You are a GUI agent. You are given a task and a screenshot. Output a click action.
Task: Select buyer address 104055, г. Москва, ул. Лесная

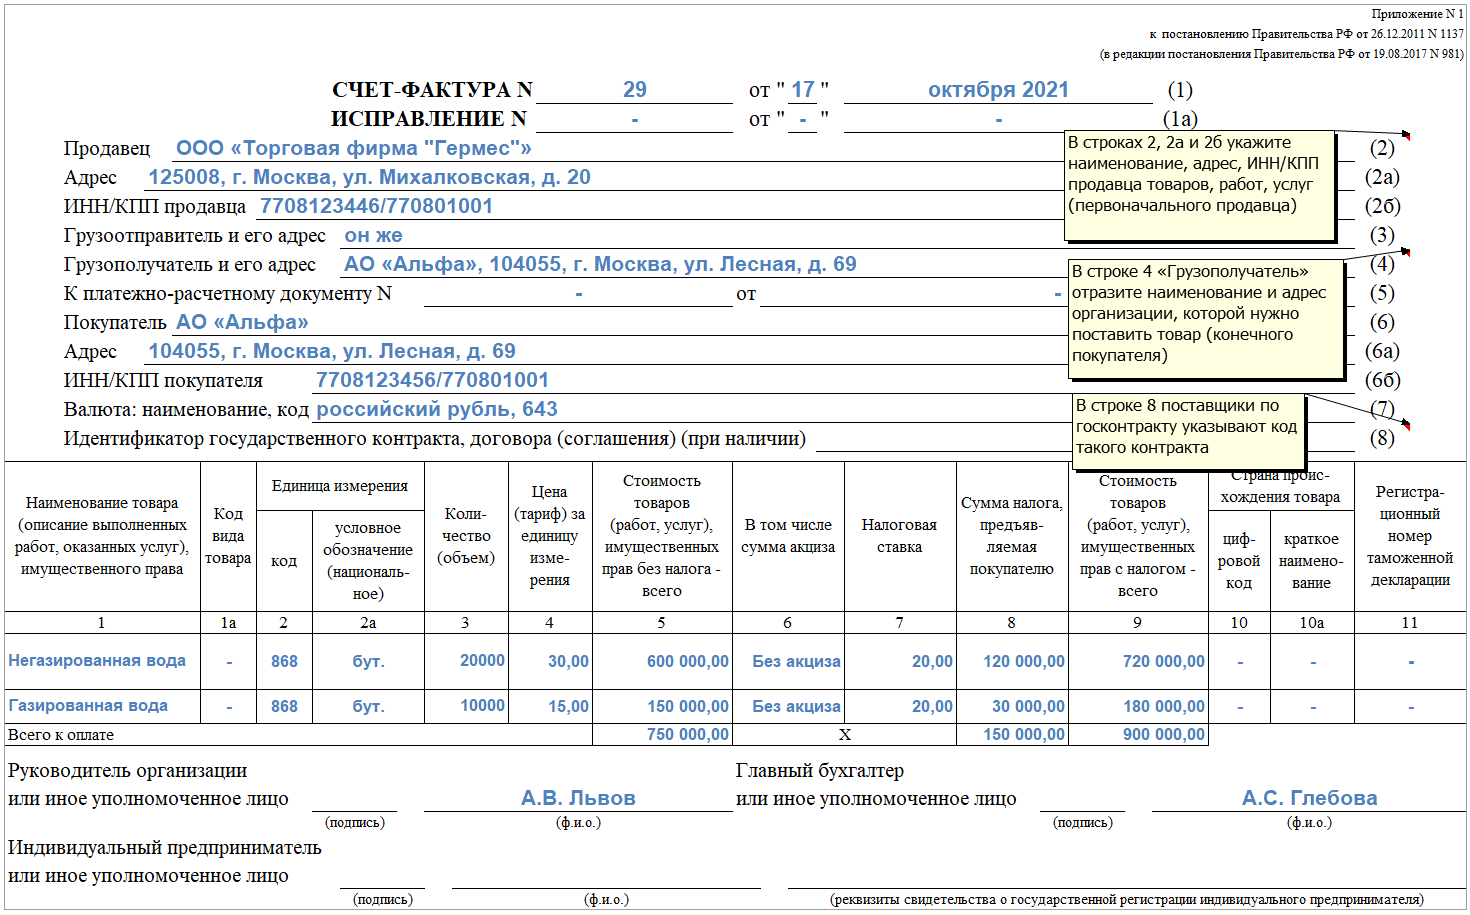point(332,351)
